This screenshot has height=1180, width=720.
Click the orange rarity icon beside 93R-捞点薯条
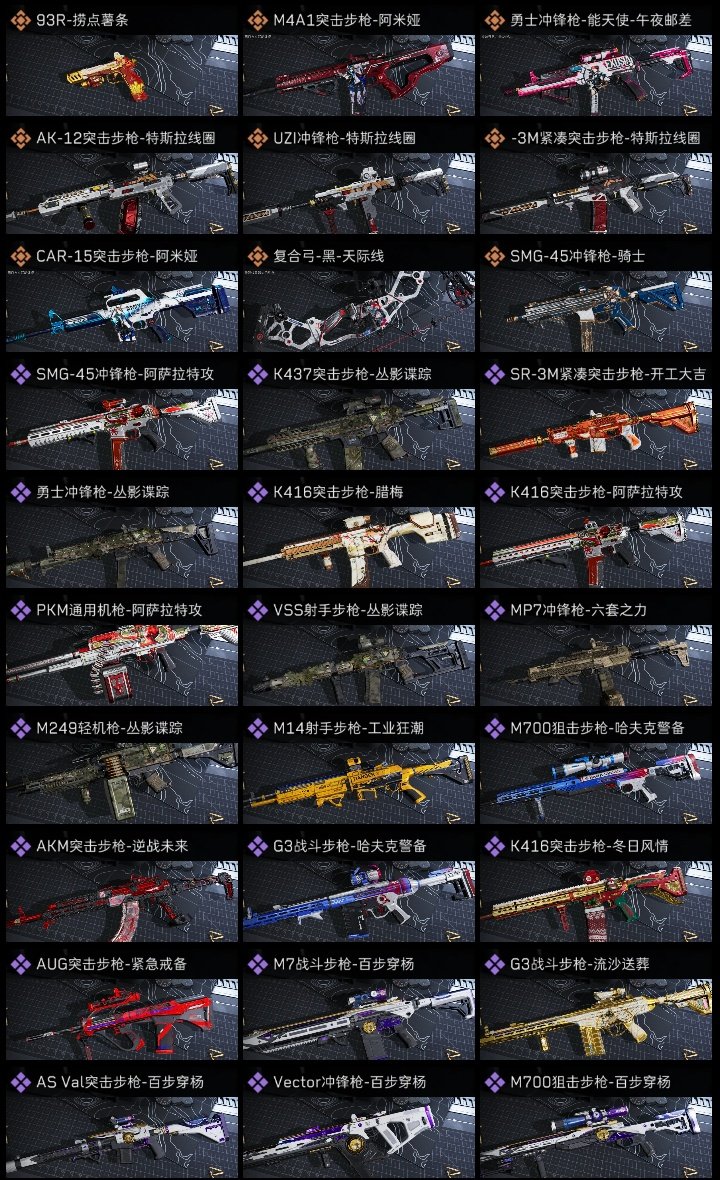coord(20,20)
